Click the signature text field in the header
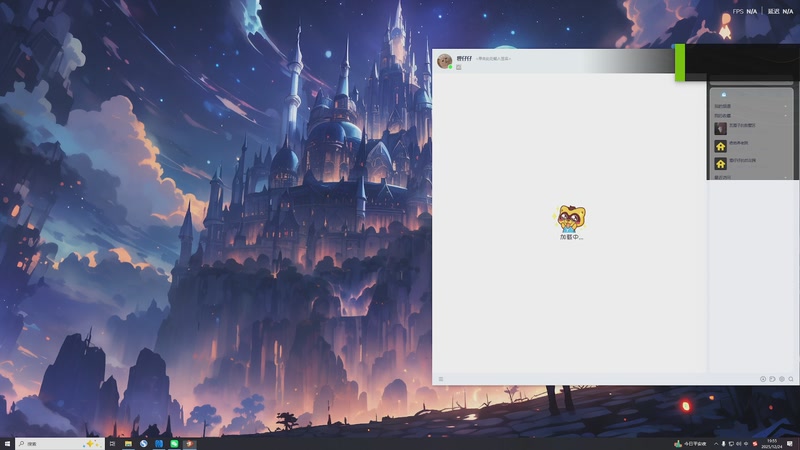This screenshot has height=450, width=800. tap(493, 59)
